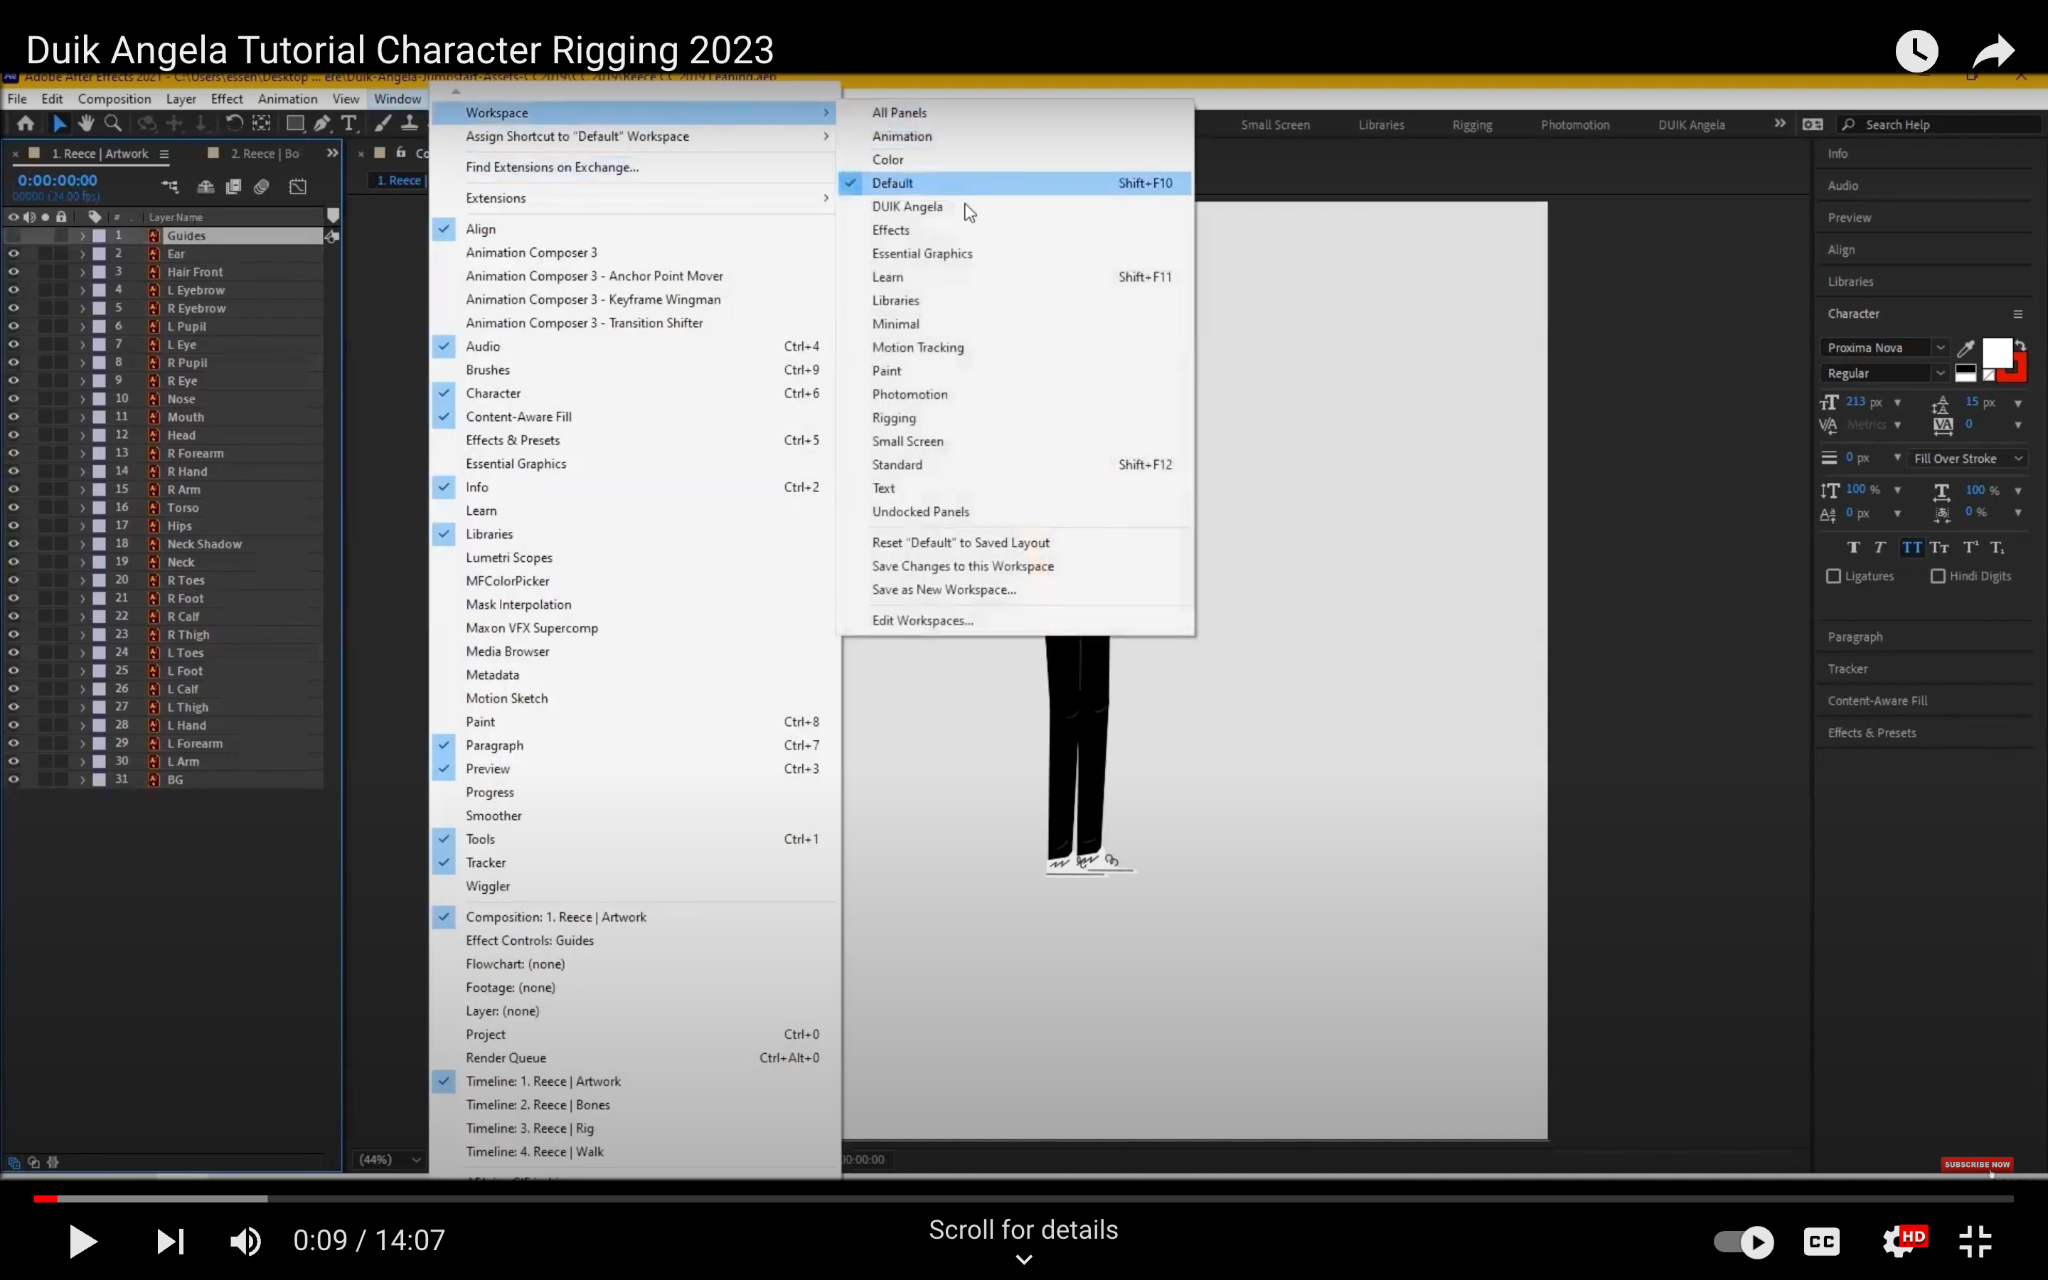Choose DUIK Angela workspace from submenu
Image resolution: width=2048 pixels, height=1280 pixels.
pyautogui.click(x=907, y=207)
